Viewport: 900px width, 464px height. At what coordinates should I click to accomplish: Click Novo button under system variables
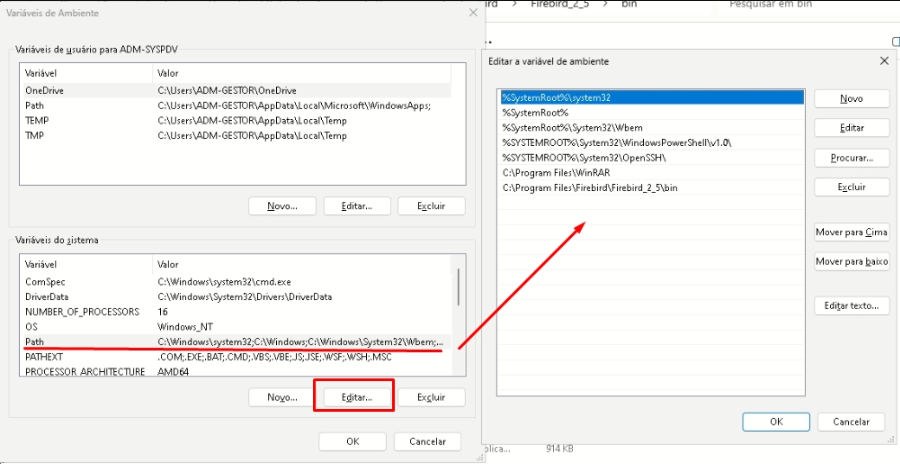[282, 397]
